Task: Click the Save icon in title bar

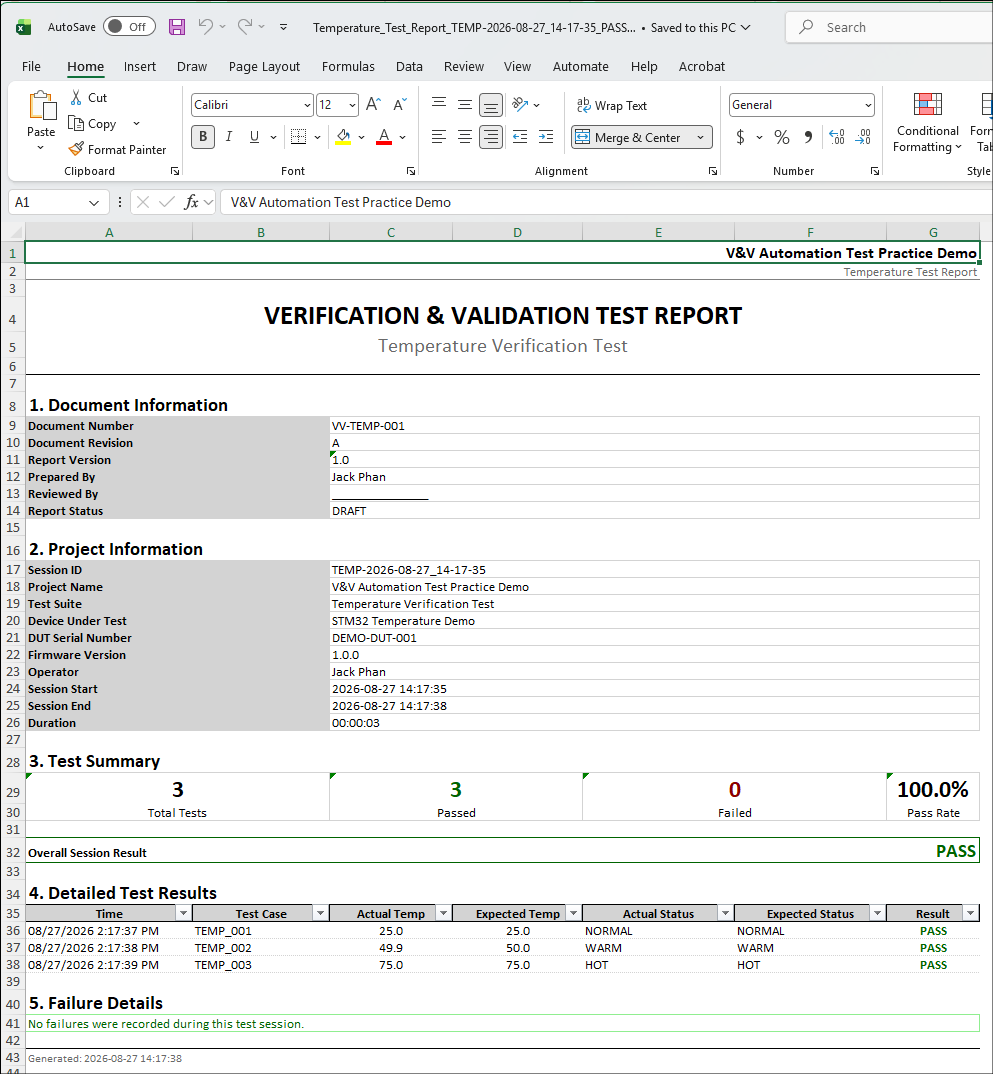Action: (177, 27)
